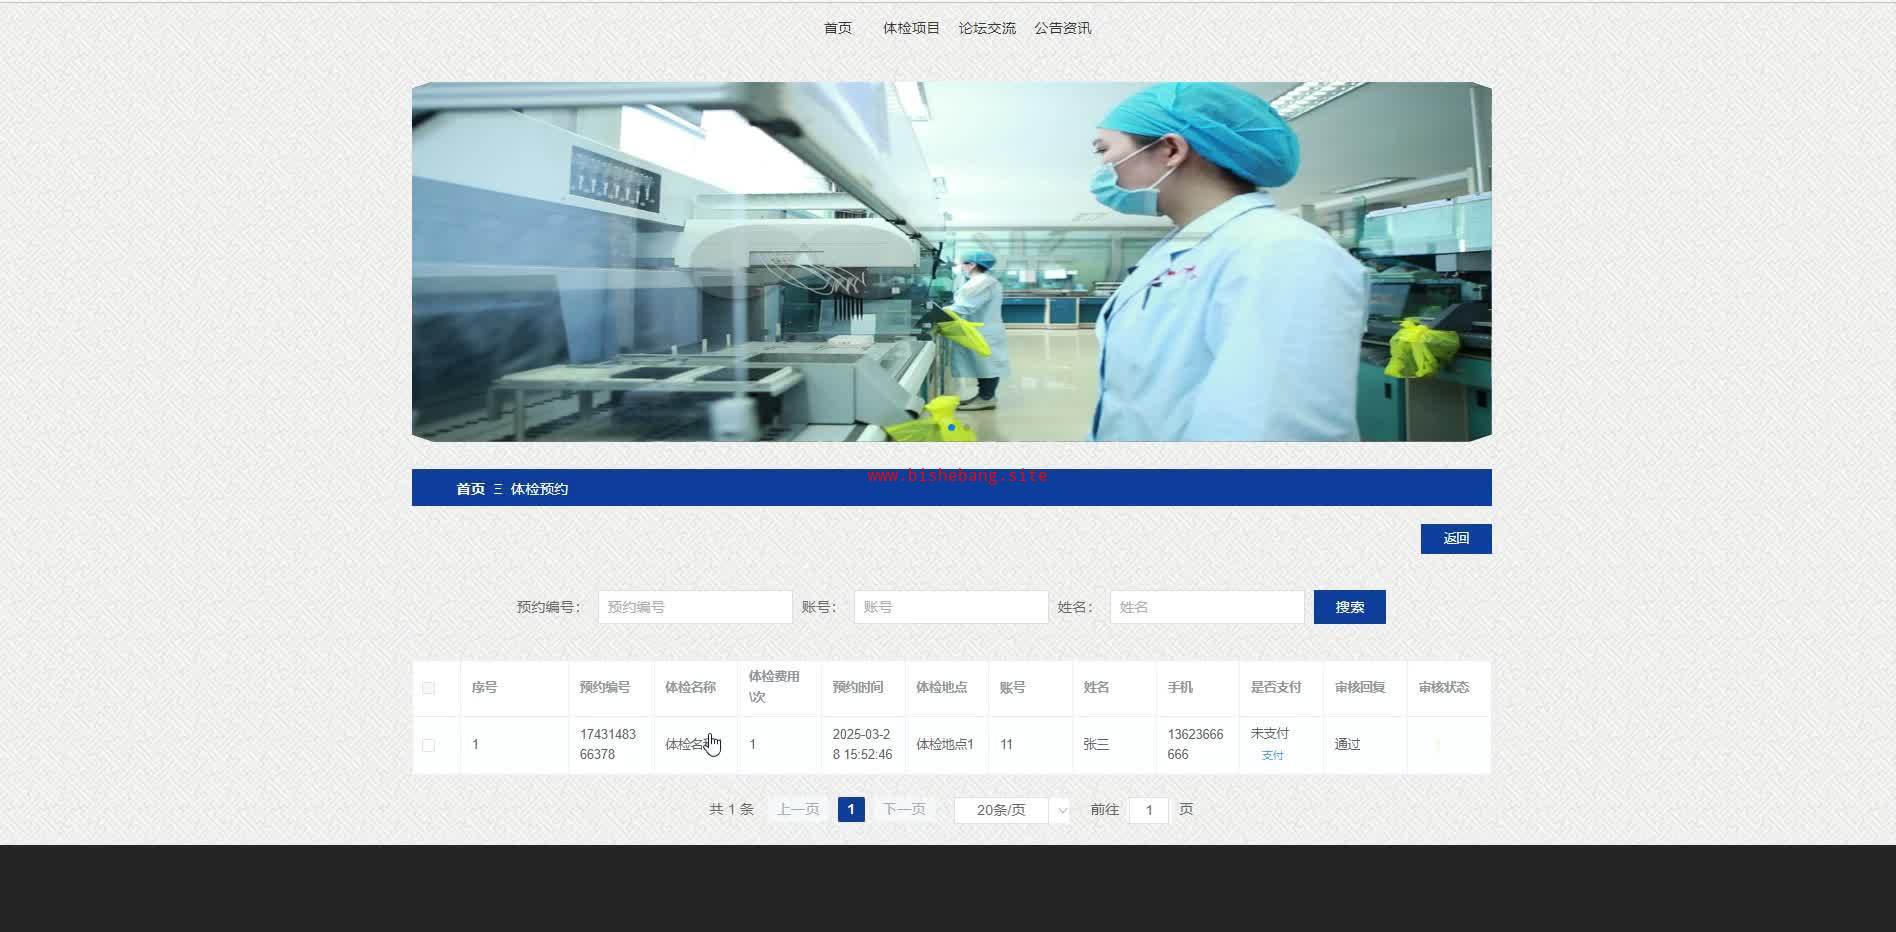Toggle the select-all checkbox in table header
Screen dimensions: 1896x932
(x=429, y=688)
